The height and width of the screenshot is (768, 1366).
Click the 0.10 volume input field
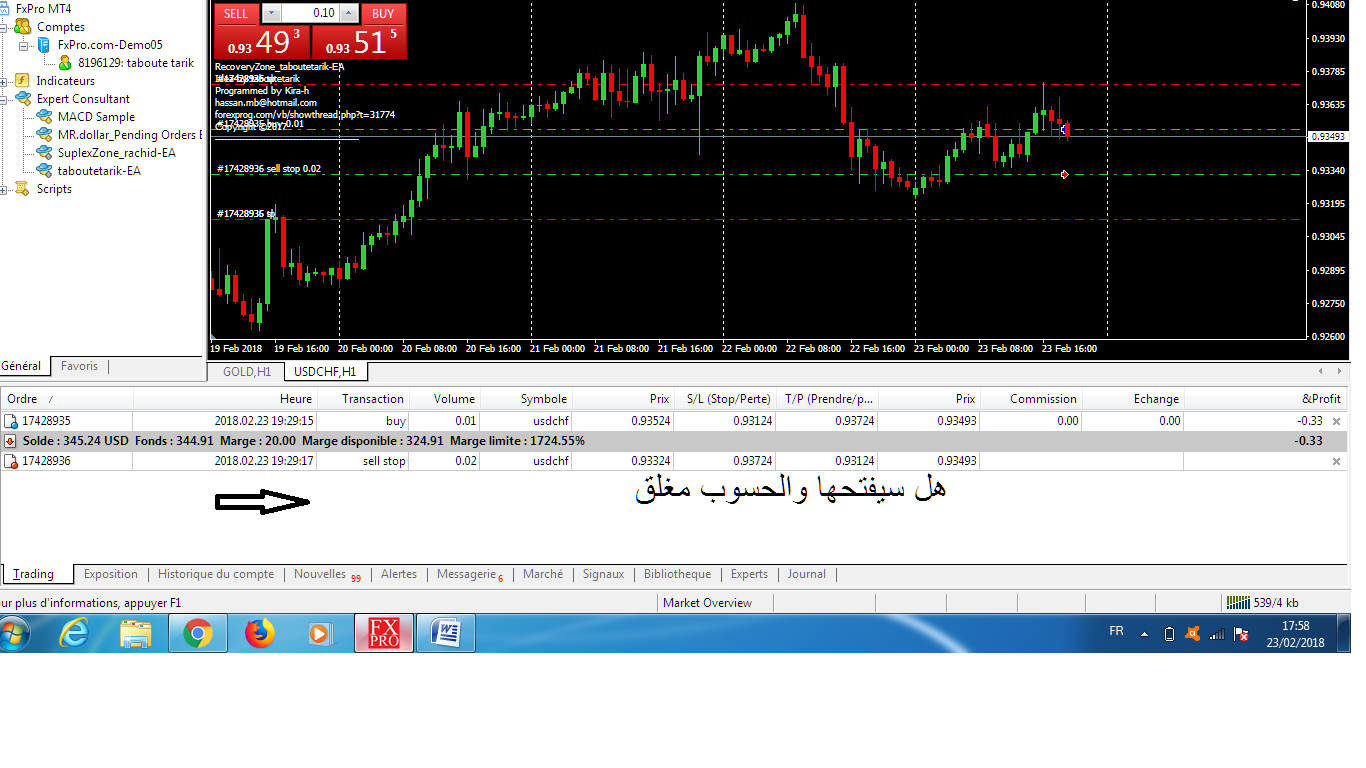(310, 13)
